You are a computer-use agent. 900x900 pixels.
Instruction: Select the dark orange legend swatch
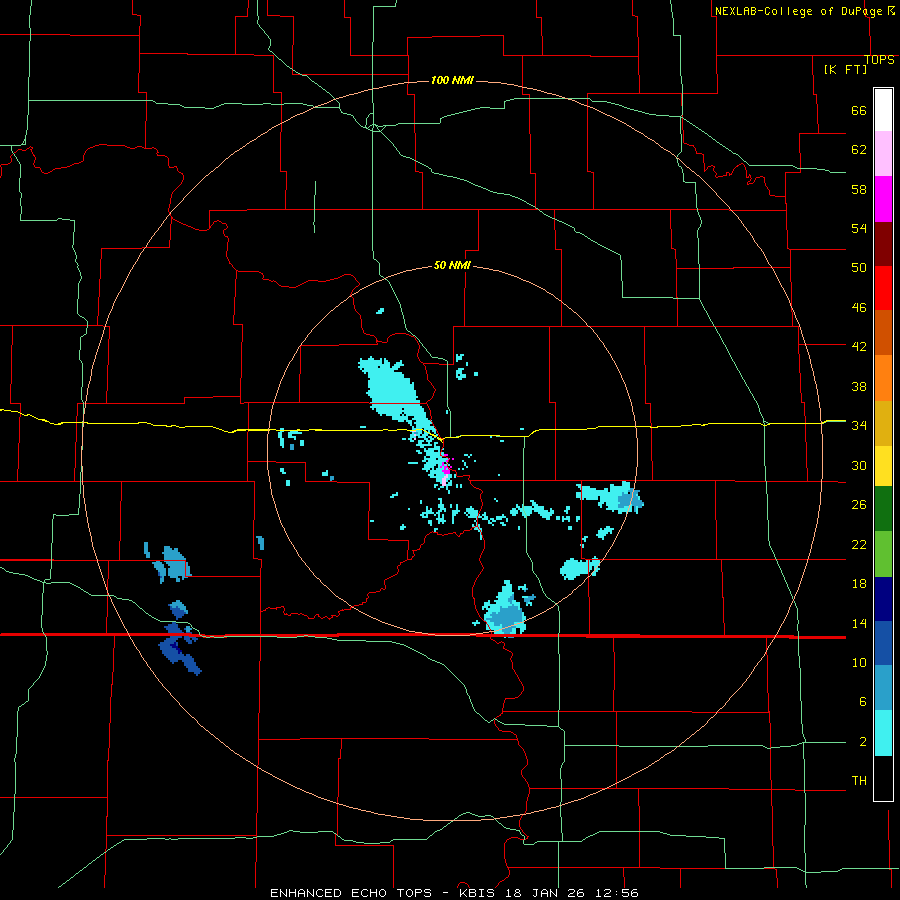pos(883,333)
